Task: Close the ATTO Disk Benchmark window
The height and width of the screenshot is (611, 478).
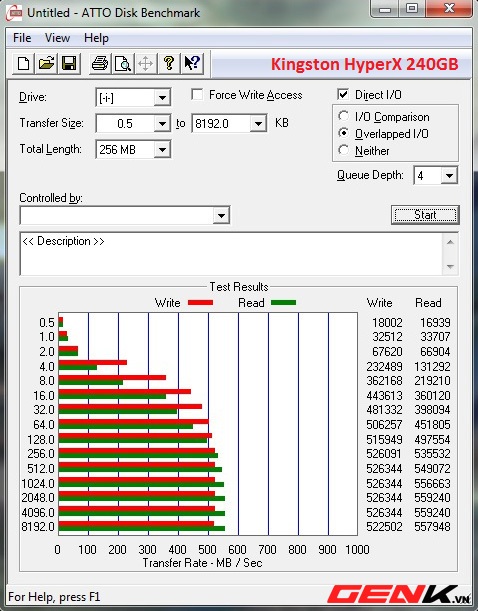Action: tap(450, 9)
